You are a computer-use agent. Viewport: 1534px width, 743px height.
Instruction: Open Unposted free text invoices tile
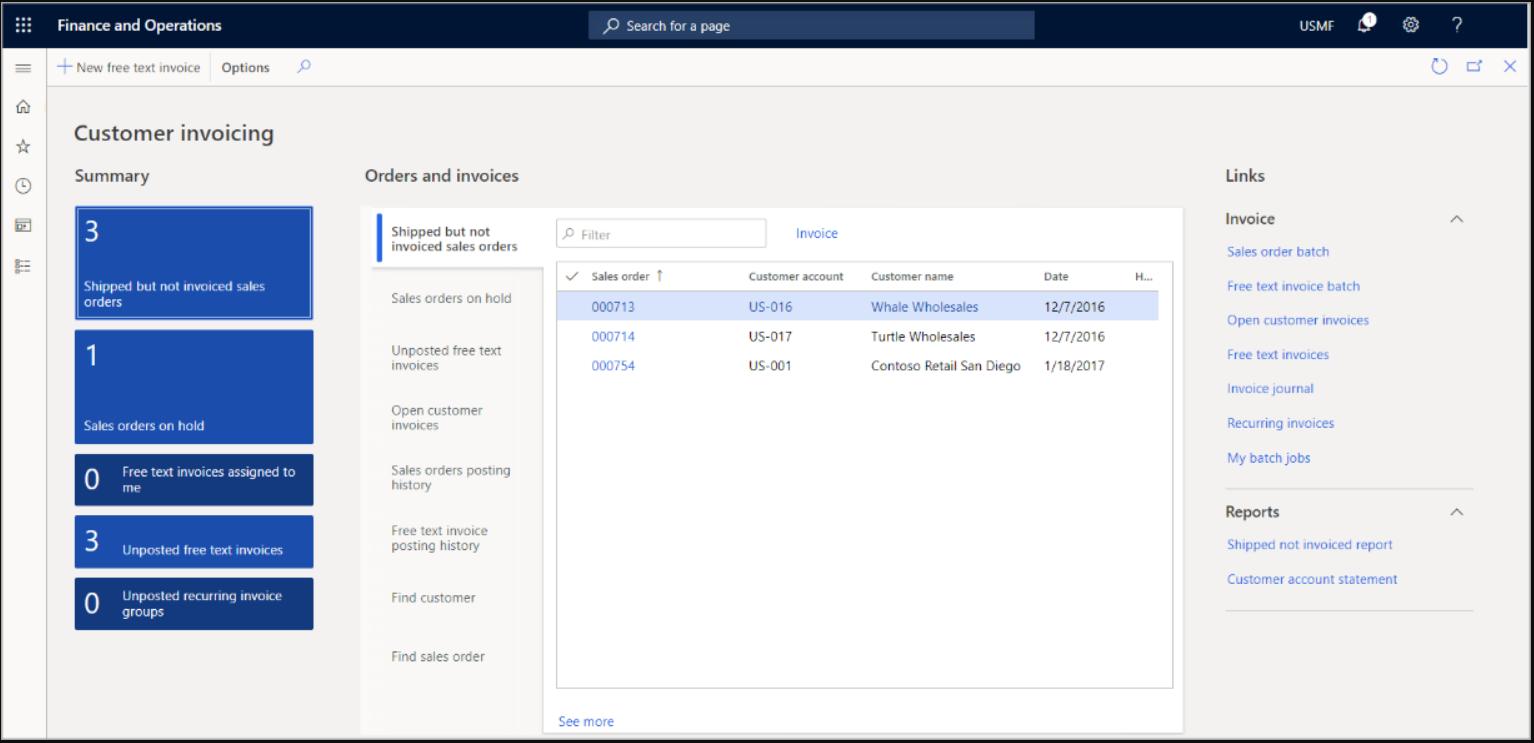click(194, 542)
